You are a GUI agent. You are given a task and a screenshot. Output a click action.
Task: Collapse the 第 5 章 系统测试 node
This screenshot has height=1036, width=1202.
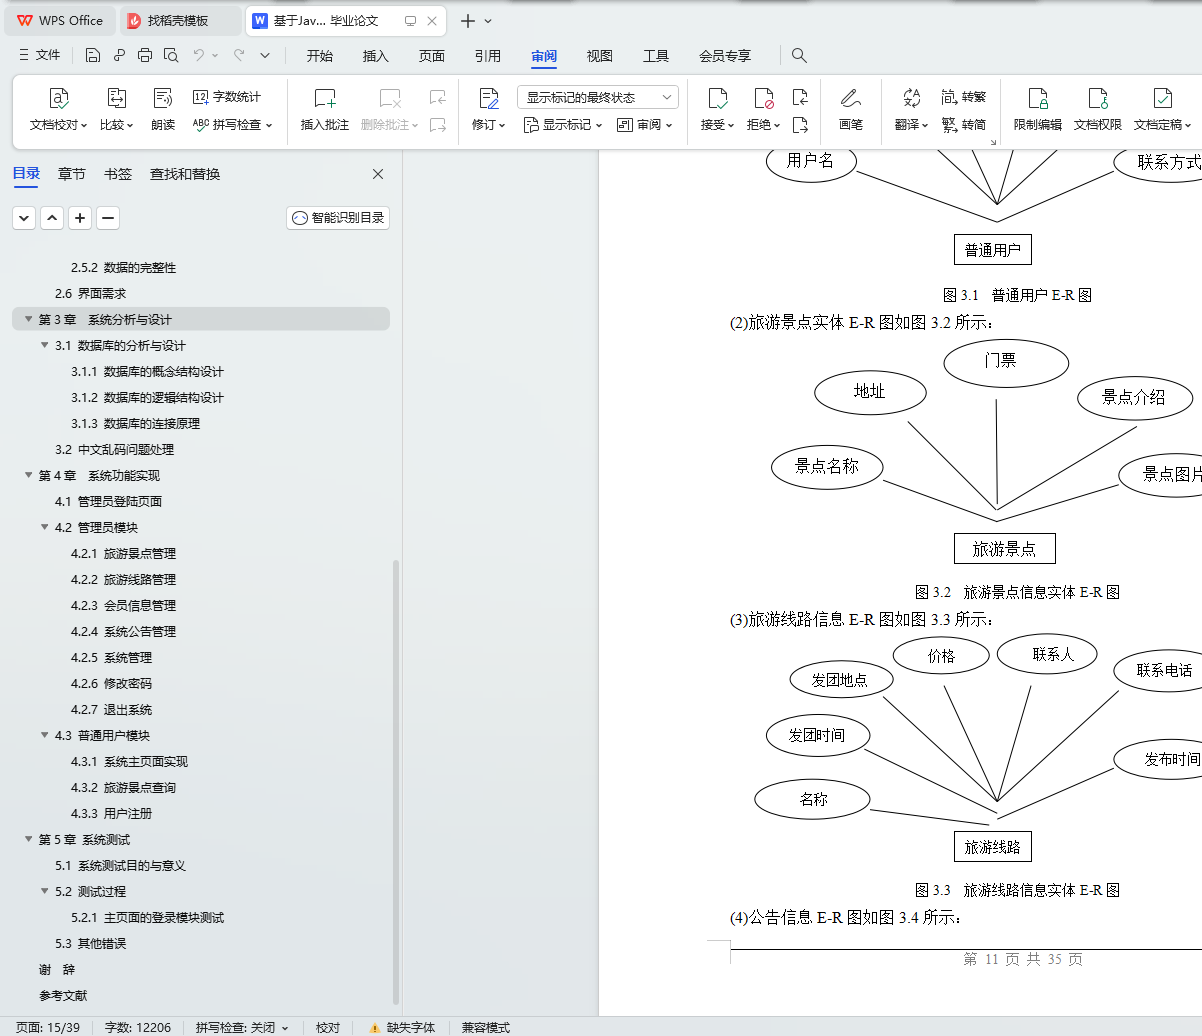29,840
